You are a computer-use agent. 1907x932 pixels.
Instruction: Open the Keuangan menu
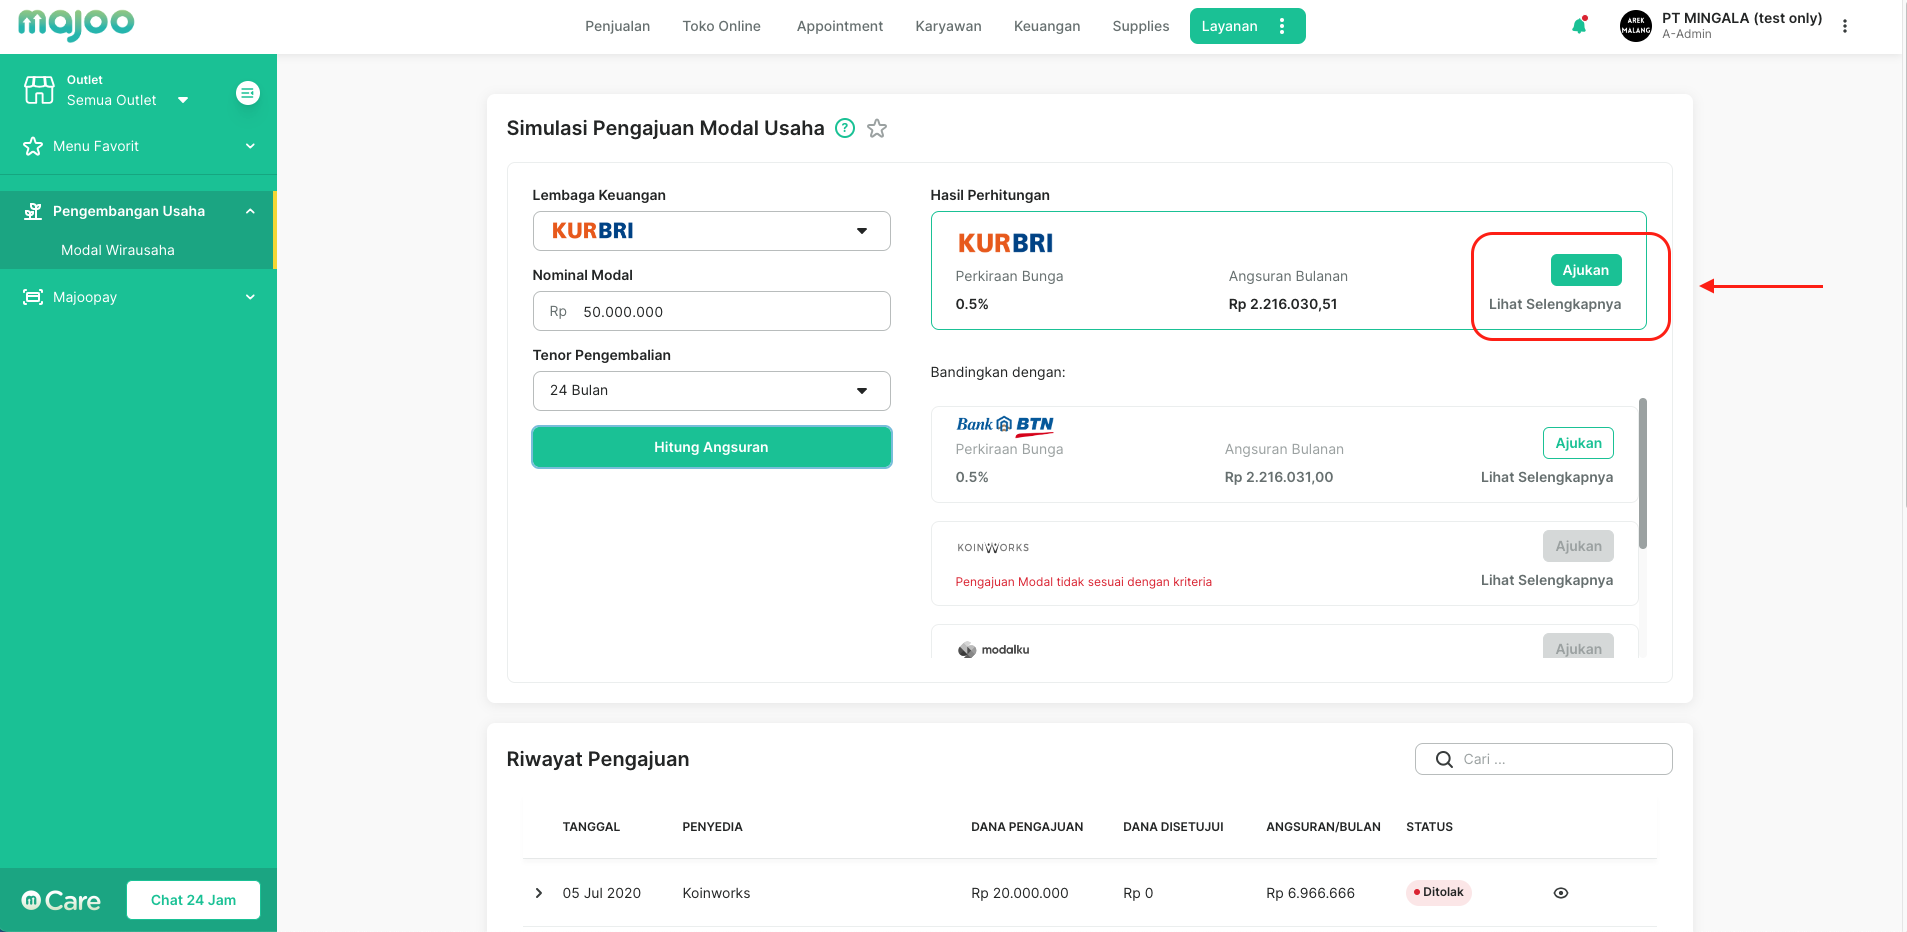(x=1047, y=26)
